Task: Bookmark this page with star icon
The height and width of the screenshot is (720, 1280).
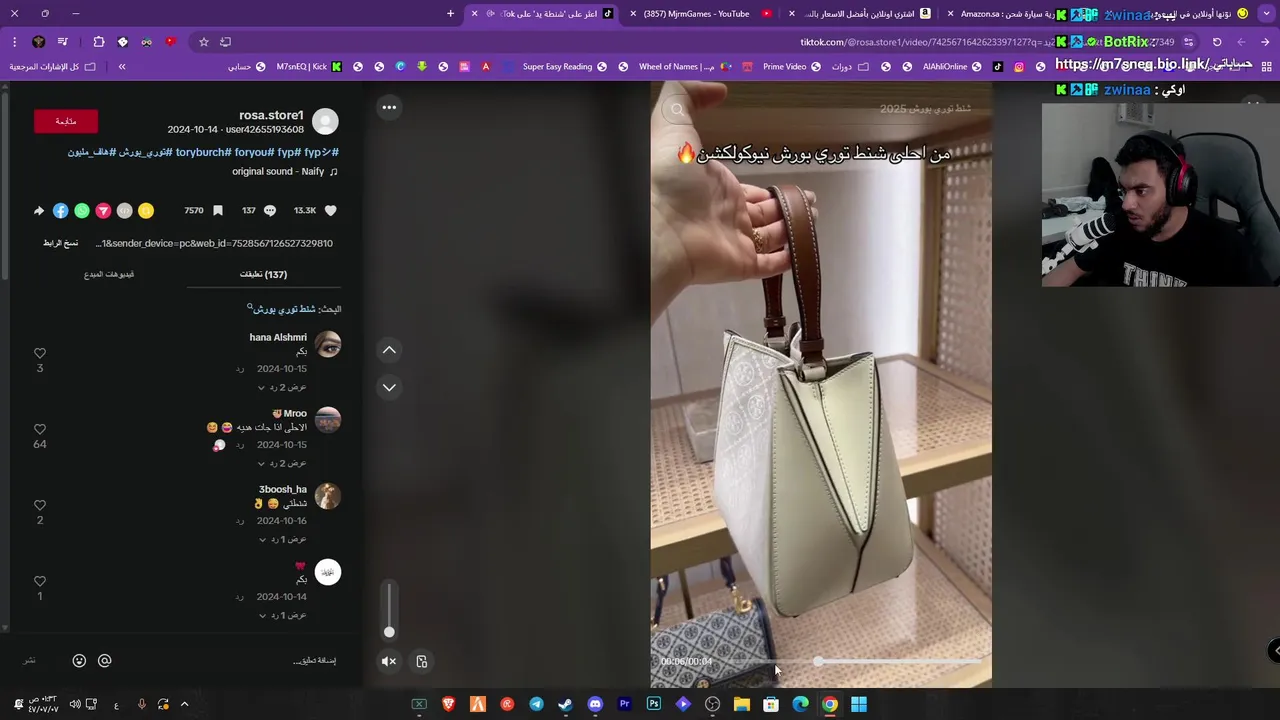Action: click(204, 42)
